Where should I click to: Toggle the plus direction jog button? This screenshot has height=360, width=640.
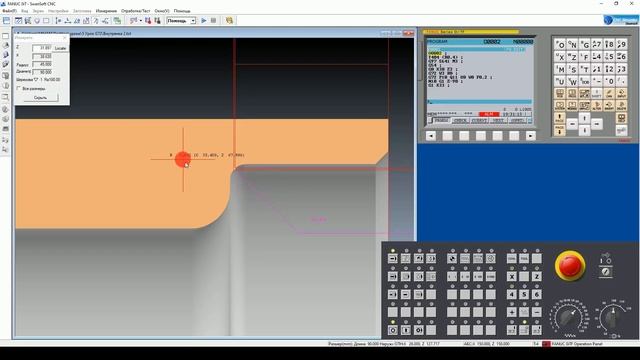[512, 312]
